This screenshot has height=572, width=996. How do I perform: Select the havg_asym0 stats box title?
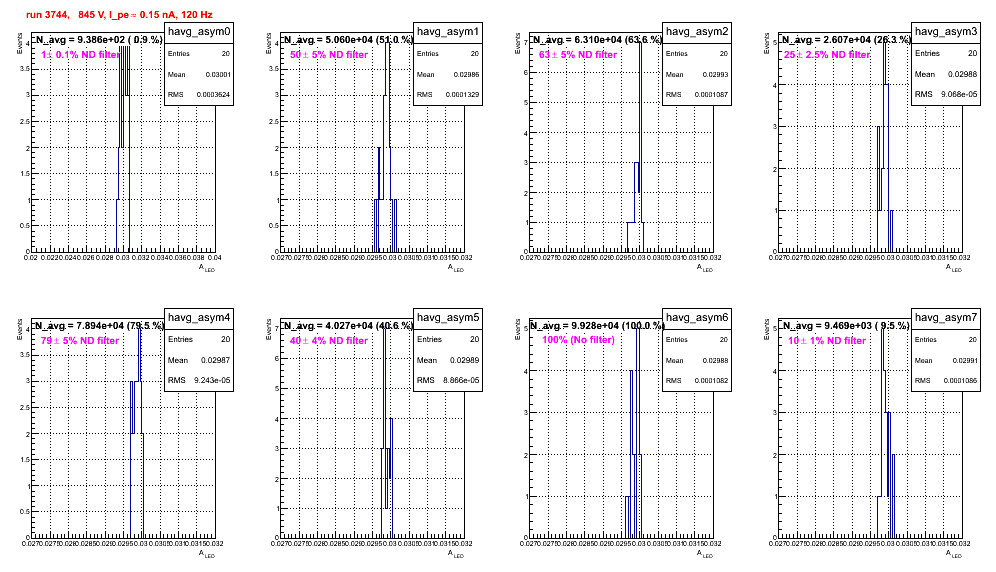(199, 32)
